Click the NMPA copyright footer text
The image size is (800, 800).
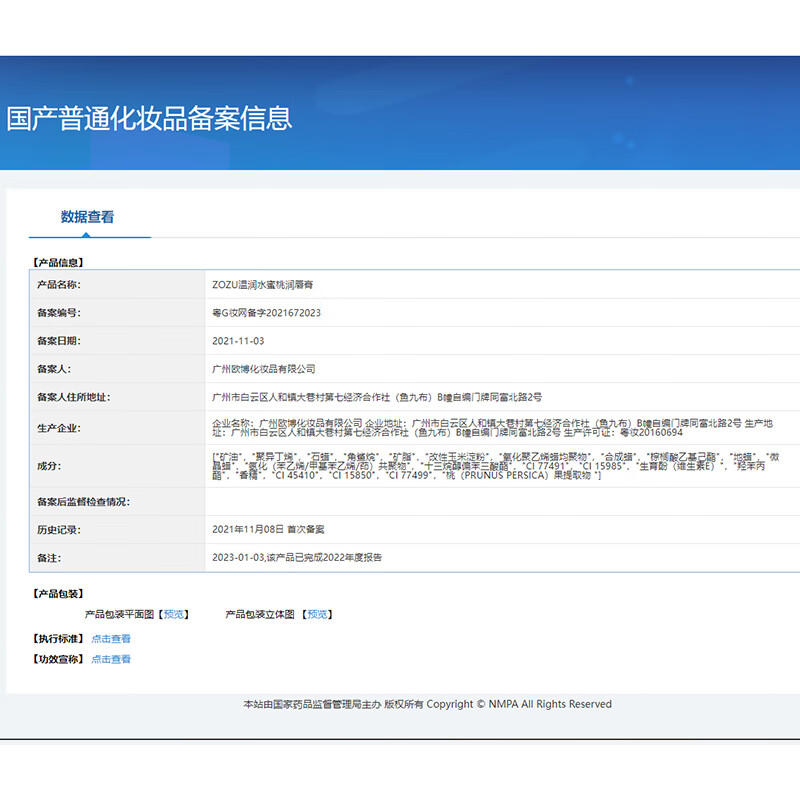point(426,704)
